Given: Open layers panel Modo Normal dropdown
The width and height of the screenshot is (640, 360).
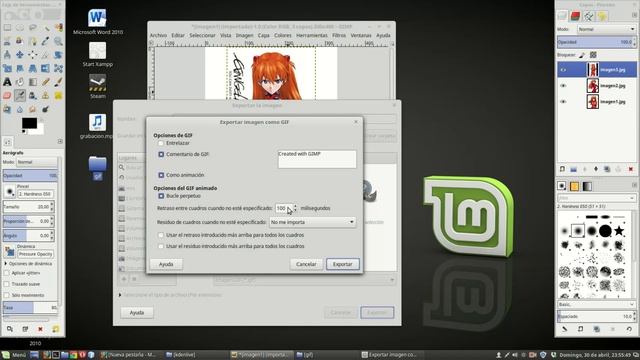Looking at the screenshot, I should pyautogui.click(x=607, y=29).
